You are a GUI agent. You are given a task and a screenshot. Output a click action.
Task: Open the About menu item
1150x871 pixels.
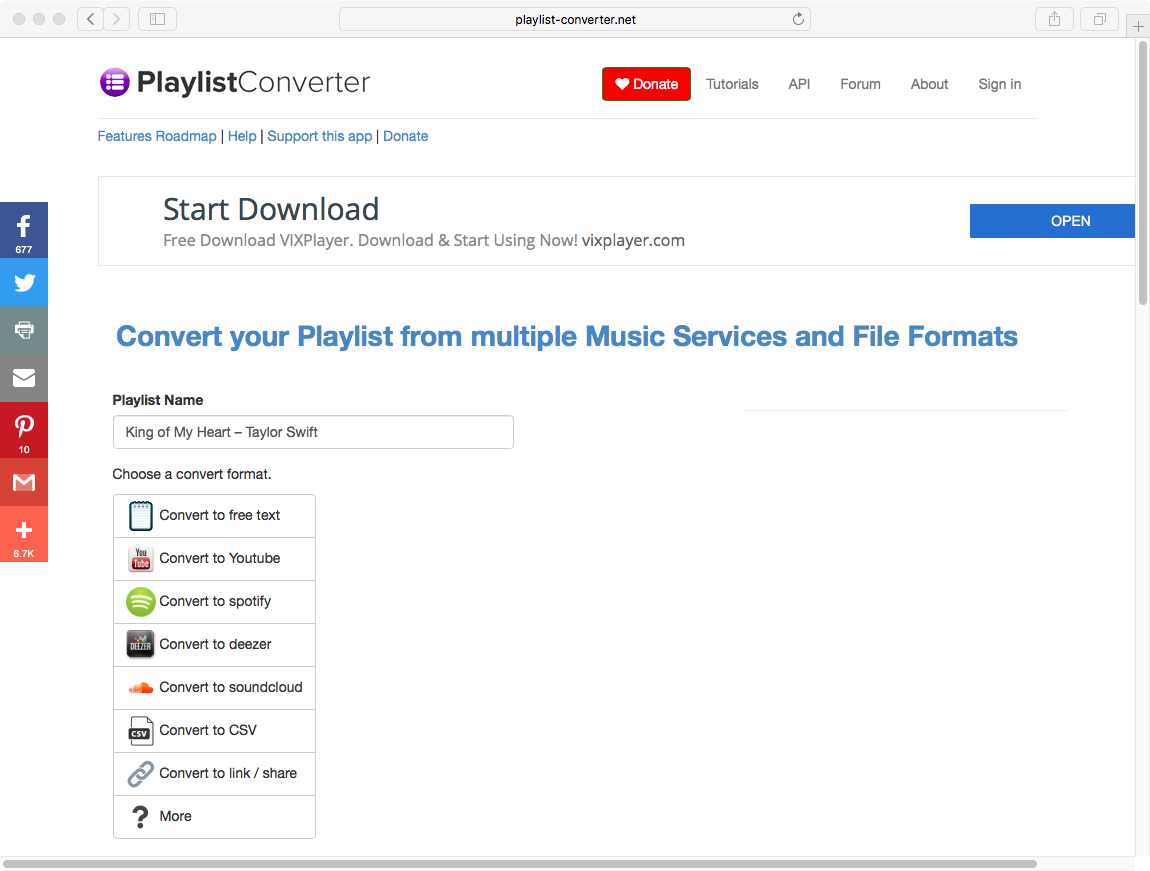(x=929, y=84)
